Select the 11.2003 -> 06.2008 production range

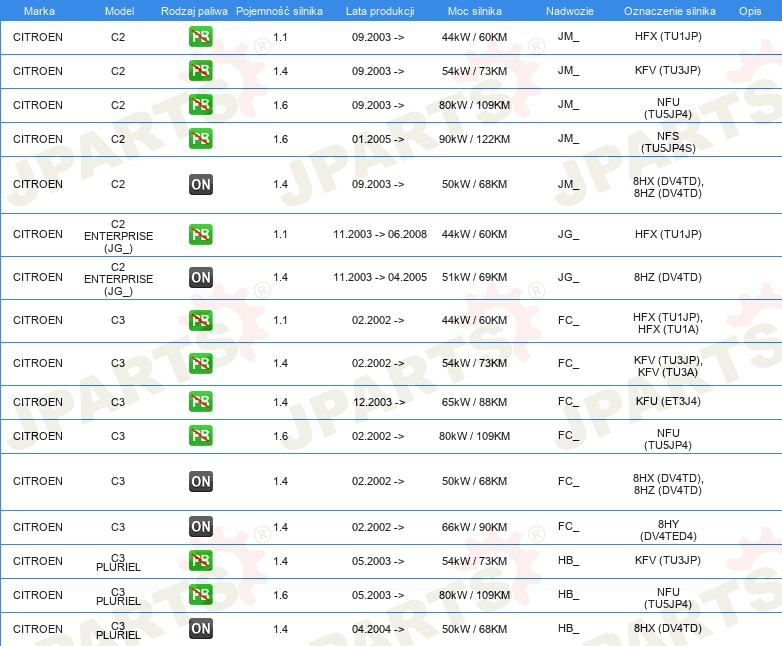pos(380,234)
